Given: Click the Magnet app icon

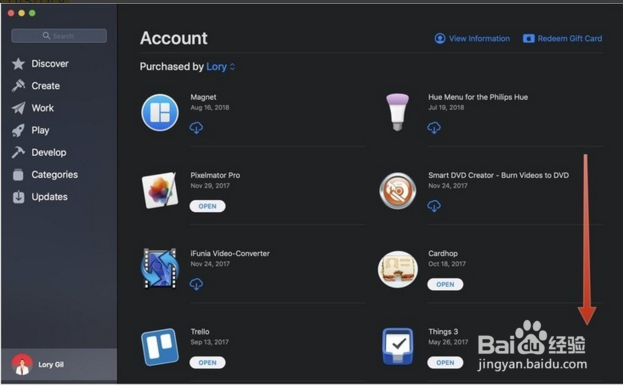Looking at the screenshot, I should point(160,113).
